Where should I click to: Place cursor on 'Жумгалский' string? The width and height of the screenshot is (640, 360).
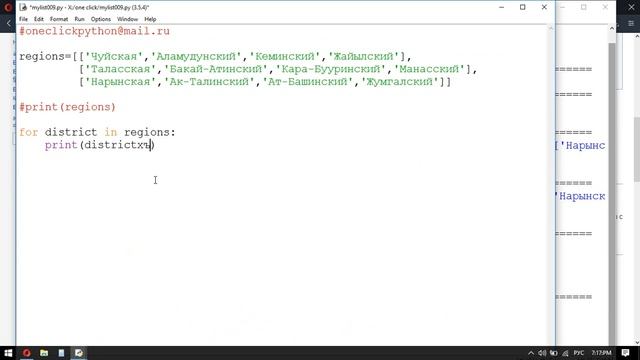400,82
